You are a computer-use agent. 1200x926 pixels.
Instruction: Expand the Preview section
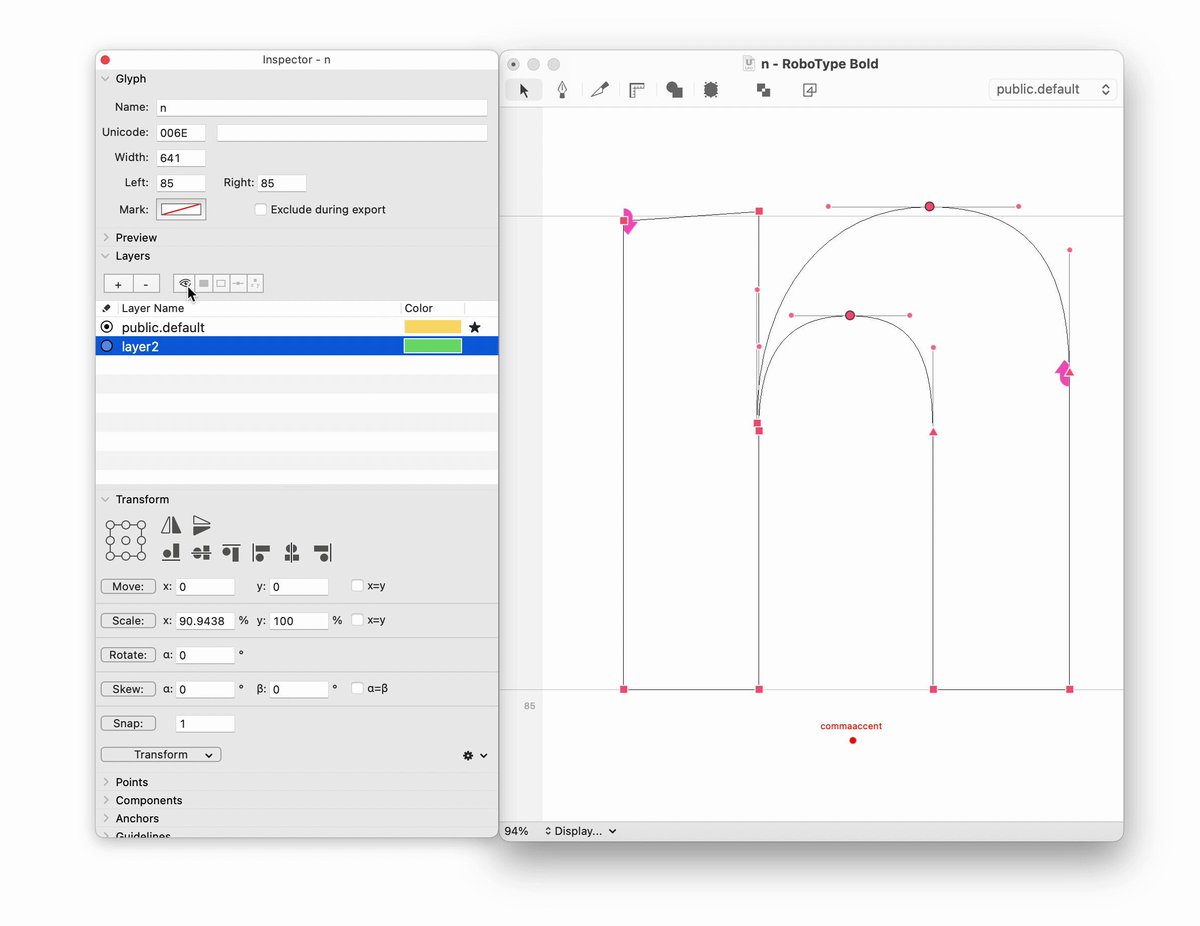(136, 238)
